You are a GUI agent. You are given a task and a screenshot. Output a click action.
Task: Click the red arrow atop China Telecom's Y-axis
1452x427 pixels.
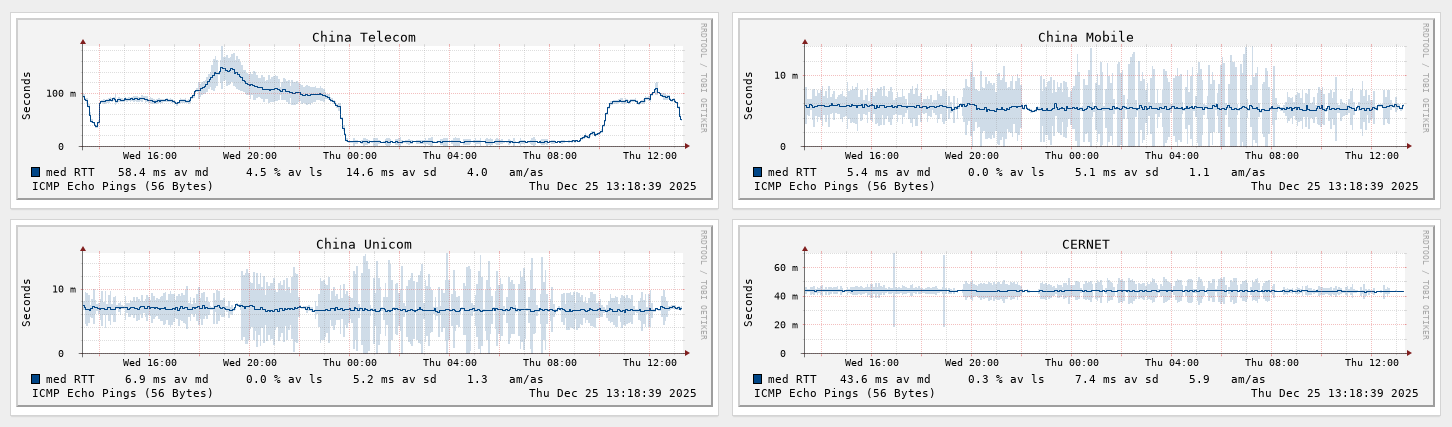click(x=83, y=42)
